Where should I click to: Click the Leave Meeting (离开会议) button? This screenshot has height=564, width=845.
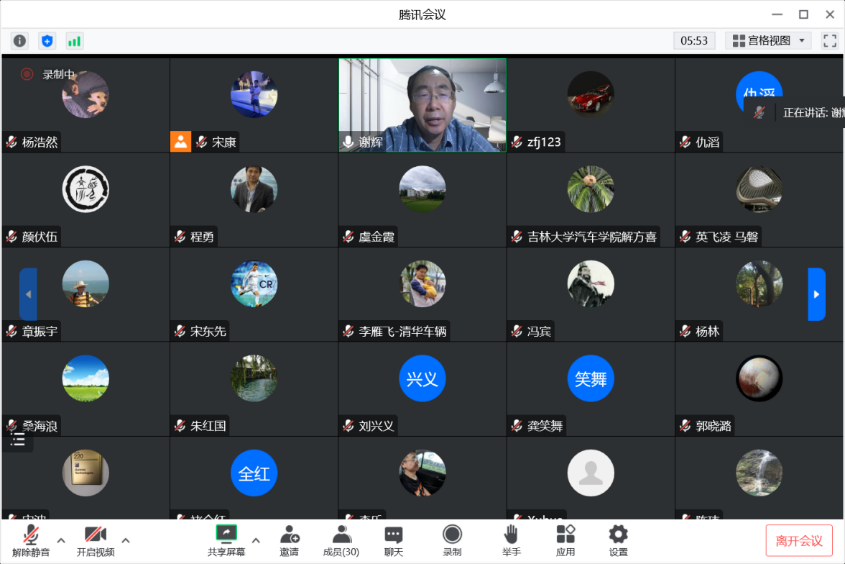click(799, 541)
